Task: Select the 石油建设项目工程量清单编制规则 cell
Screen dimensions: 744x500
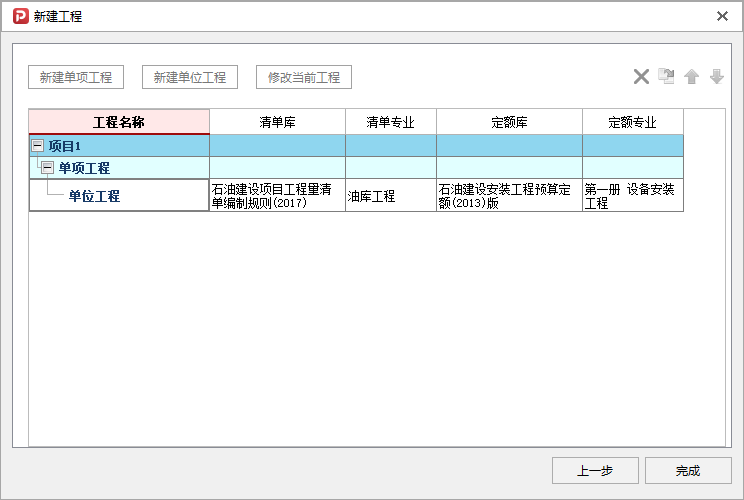Action: (277, 196)
